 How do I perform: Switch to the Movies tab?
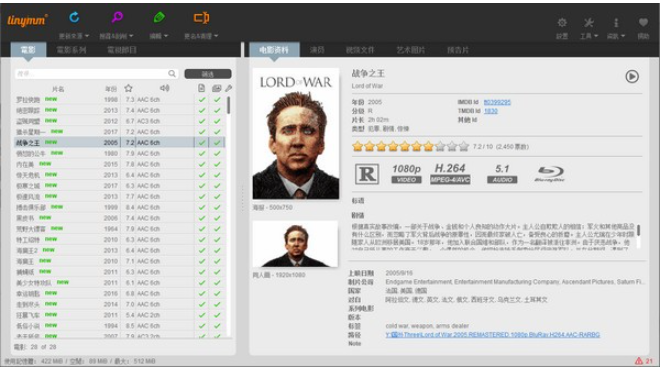pyautogui.click(x=29, y=50)
